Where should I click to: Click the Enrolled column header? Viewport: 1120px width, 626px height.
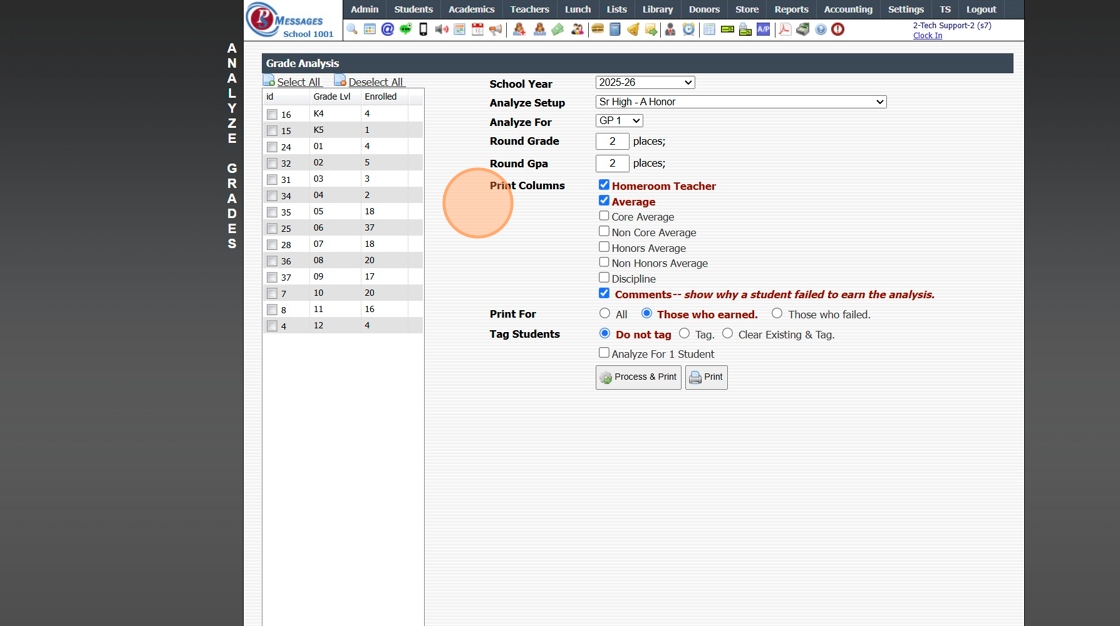pos(381,96)
